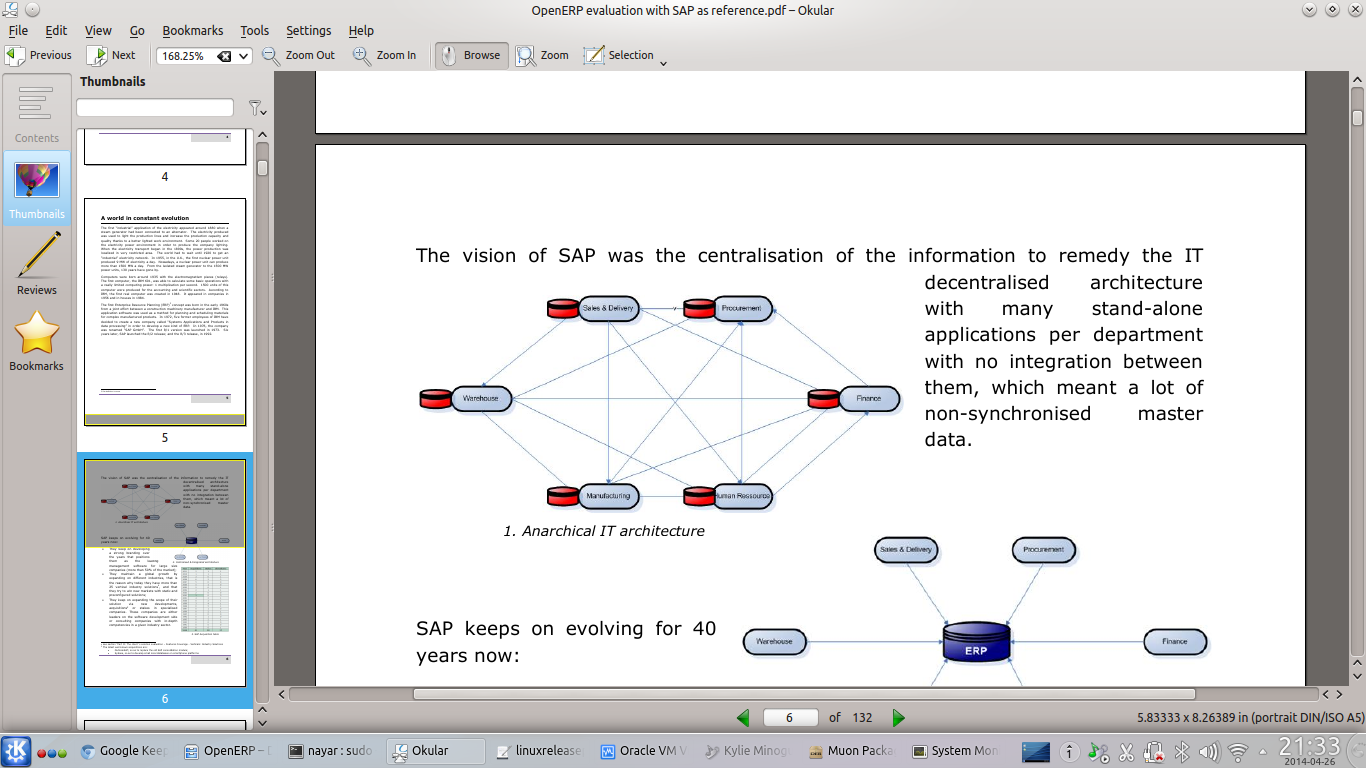Expand hidden system tray icons arrow
Image resolution: width=1366 pixels, height=768 pixels.
pyautogui.click(x=1262, y=751)
